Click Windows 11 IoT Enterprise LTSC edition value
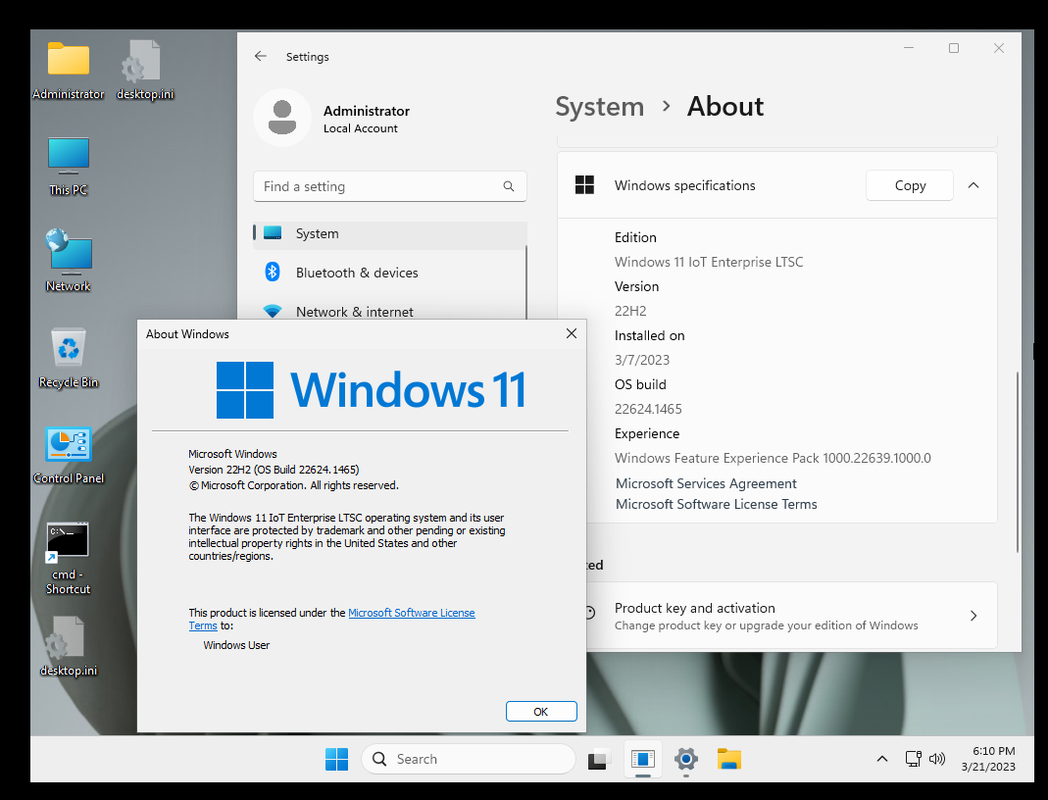 click(708, 262)
